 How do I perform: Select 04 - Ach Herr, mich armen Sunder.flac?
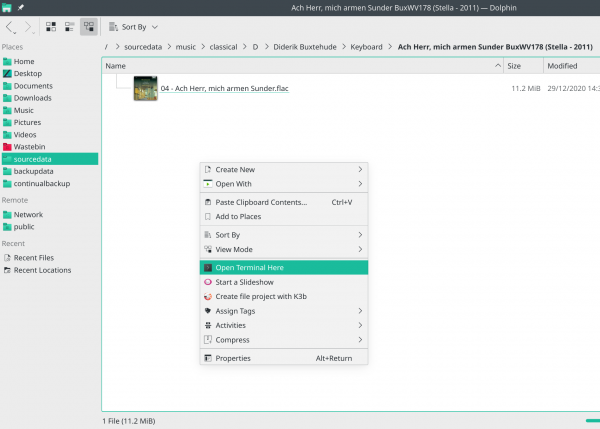224,88
